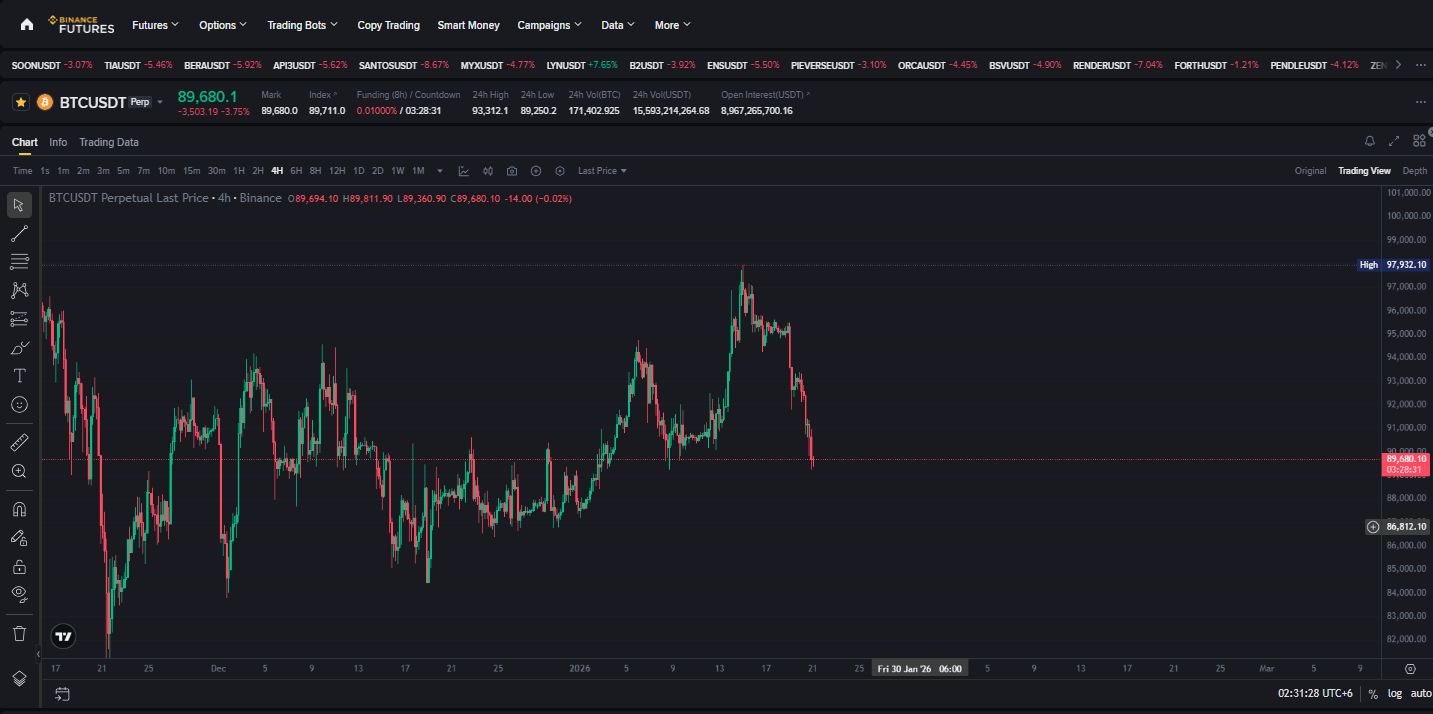The width and height of the screenshot is (1433, 714).
Task: Click the plus icon beside 86,812.10
Action: [1373, 527]
